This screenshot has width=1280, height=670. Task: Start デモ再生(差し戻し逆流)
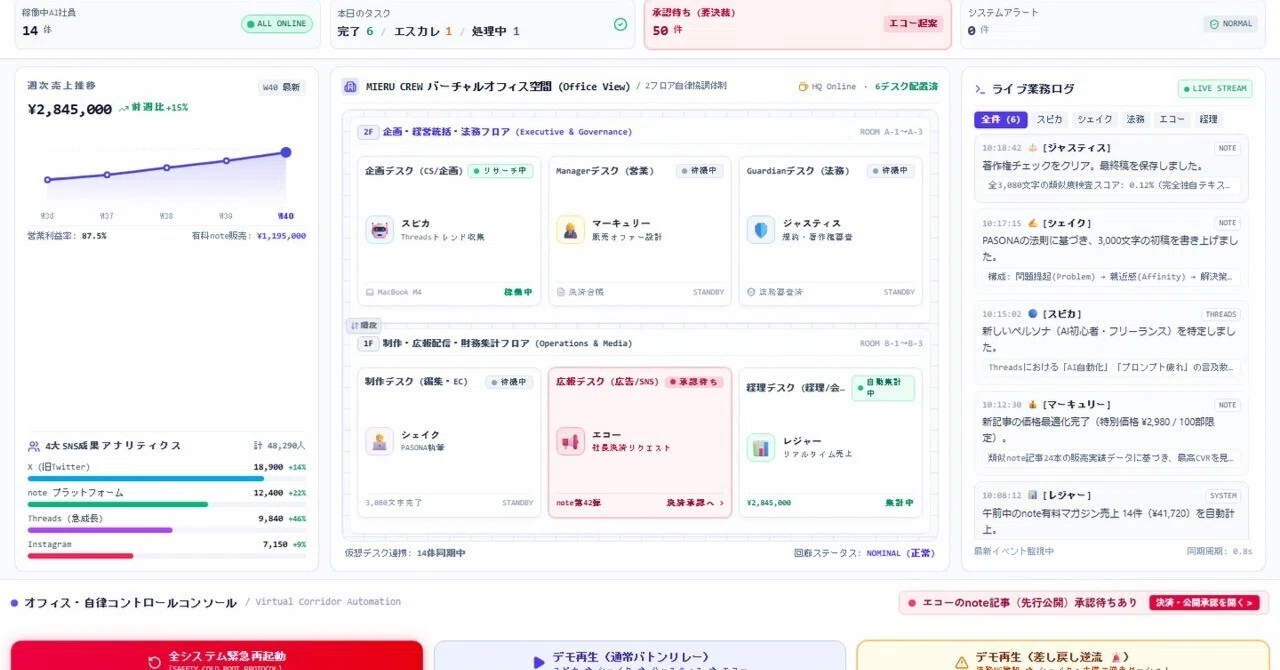[x=1063, y=656]
